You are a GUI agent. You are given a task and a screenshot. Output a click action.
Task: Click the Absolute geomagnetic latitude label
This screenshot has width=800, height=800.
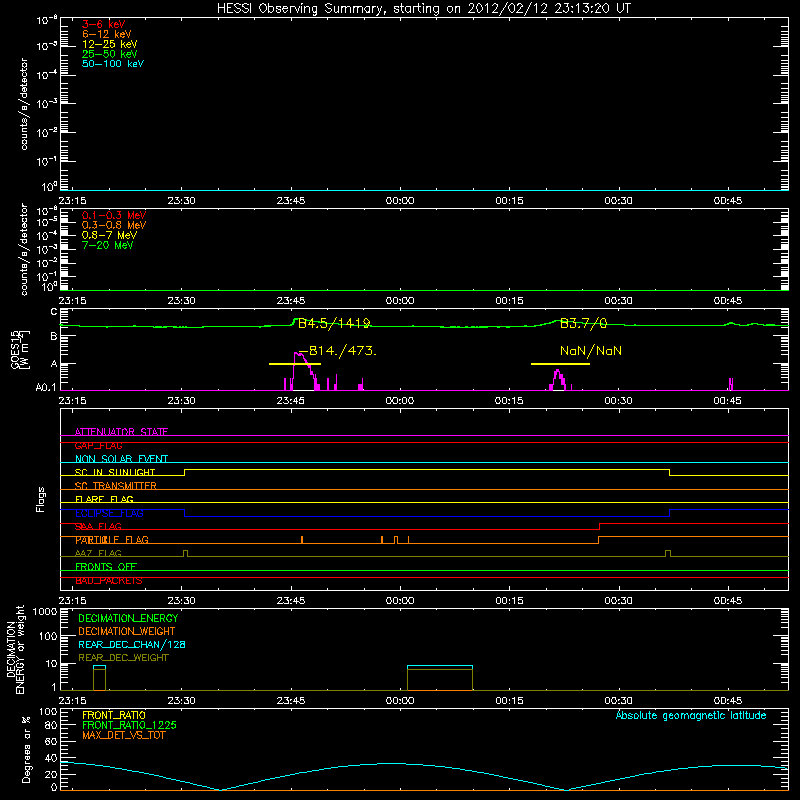coord(691,715)
